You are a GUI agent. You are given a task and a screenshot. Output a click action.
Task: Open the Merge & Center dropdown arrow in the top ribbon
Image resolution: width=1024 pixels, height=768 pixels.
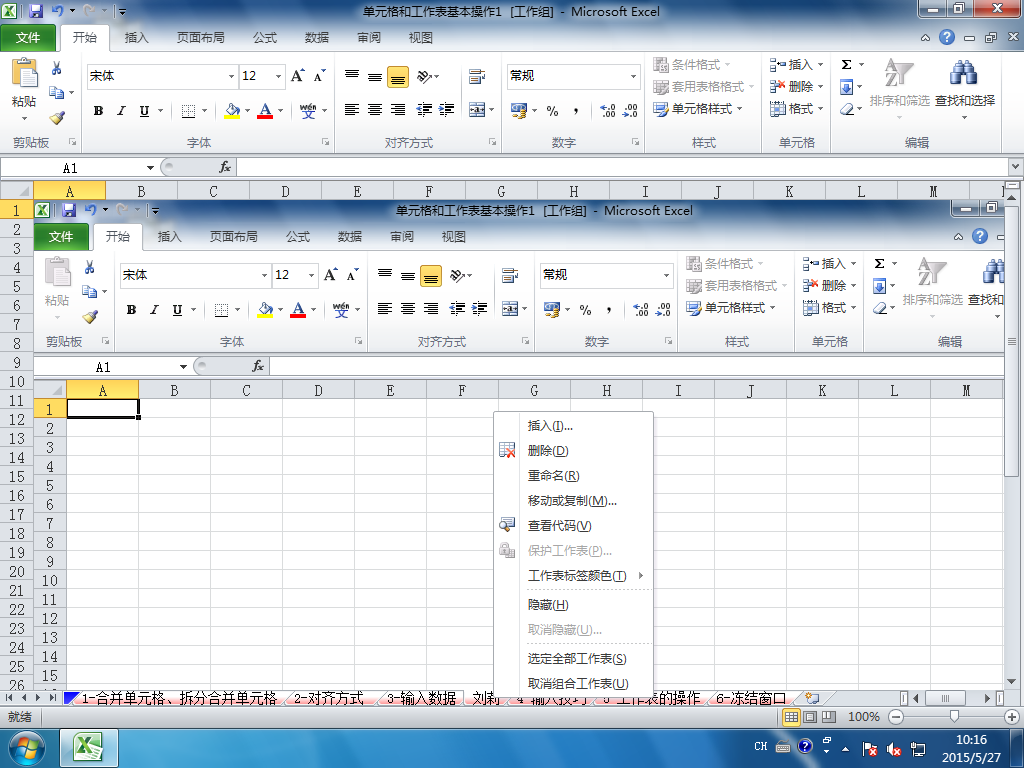[x=492, y=110]
